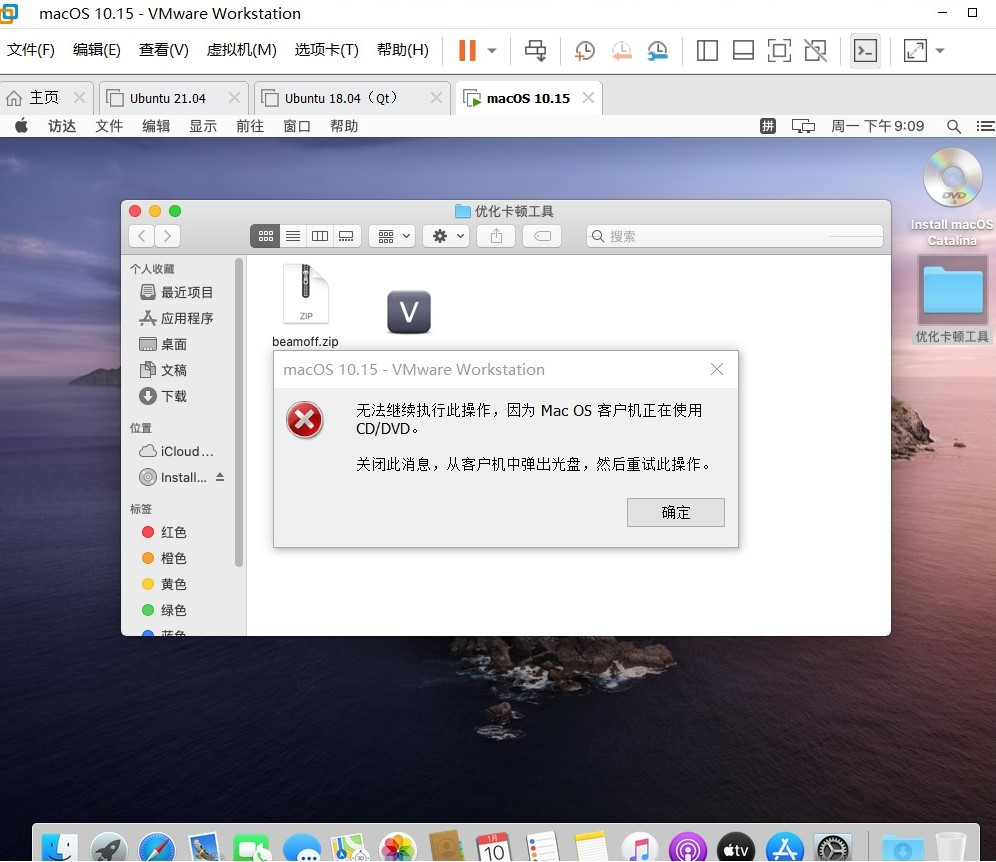This screenshot has width=996, height=862.
Task: Close the VMware error dialog
Action: [717, 369]
